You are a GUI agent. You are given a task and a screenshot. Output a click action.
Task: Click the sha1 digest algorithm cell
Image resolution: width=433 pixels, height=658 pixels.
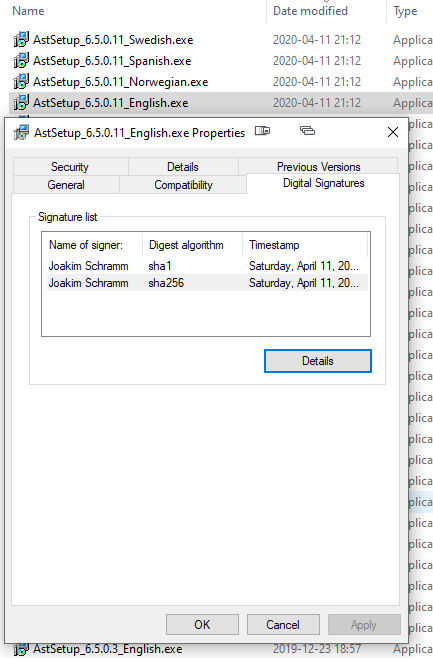tap(160, 266)
